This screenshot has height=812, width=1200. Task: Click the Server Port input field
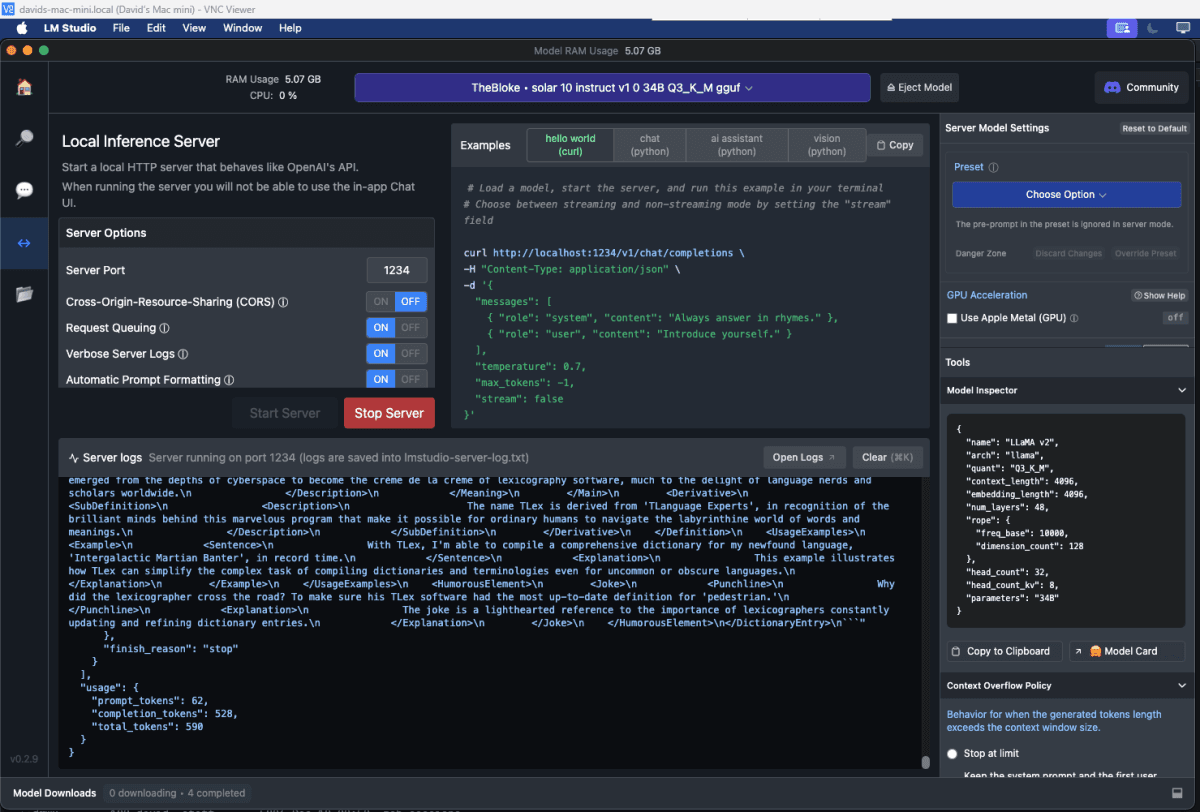397,270
